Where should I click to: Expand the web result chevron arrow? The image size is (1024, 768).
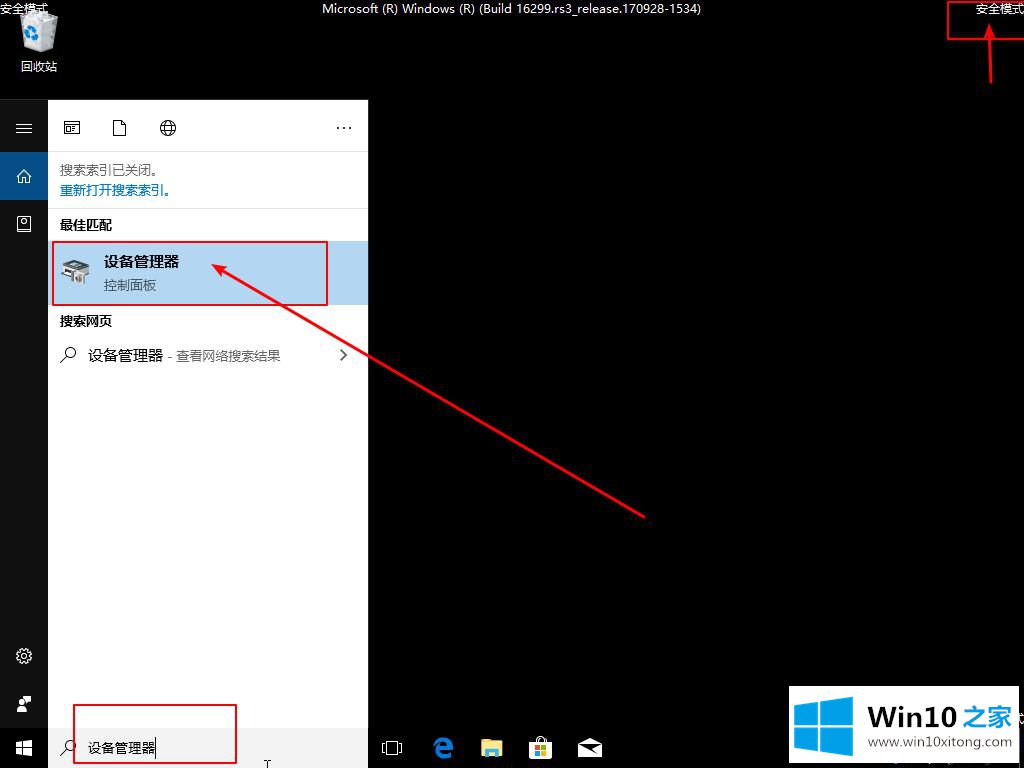tap(344, 355)
